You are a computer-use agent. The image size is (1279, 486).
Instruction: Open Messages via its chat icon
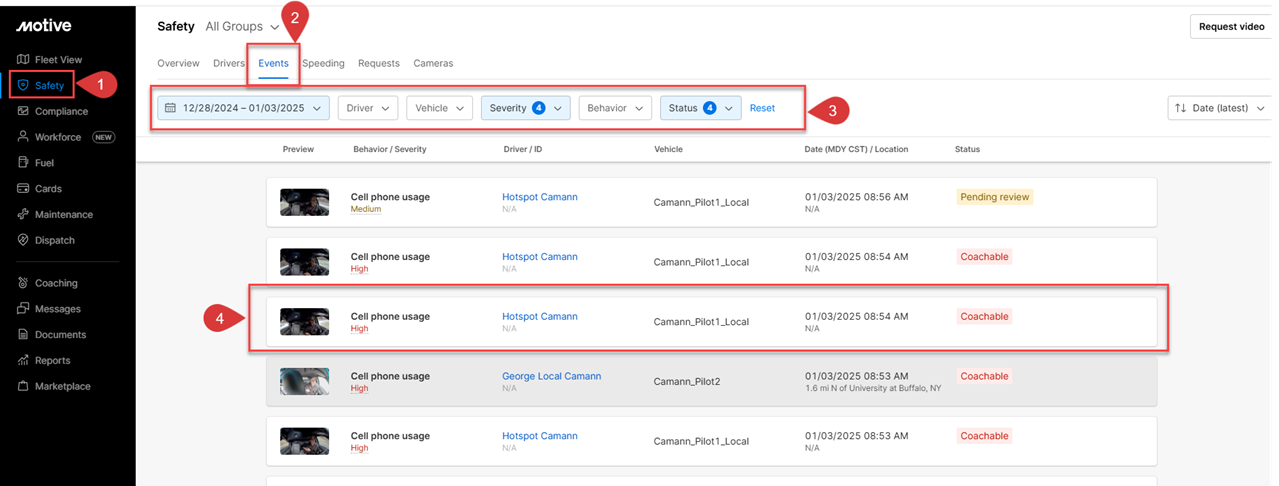click(x=23, y=309)
